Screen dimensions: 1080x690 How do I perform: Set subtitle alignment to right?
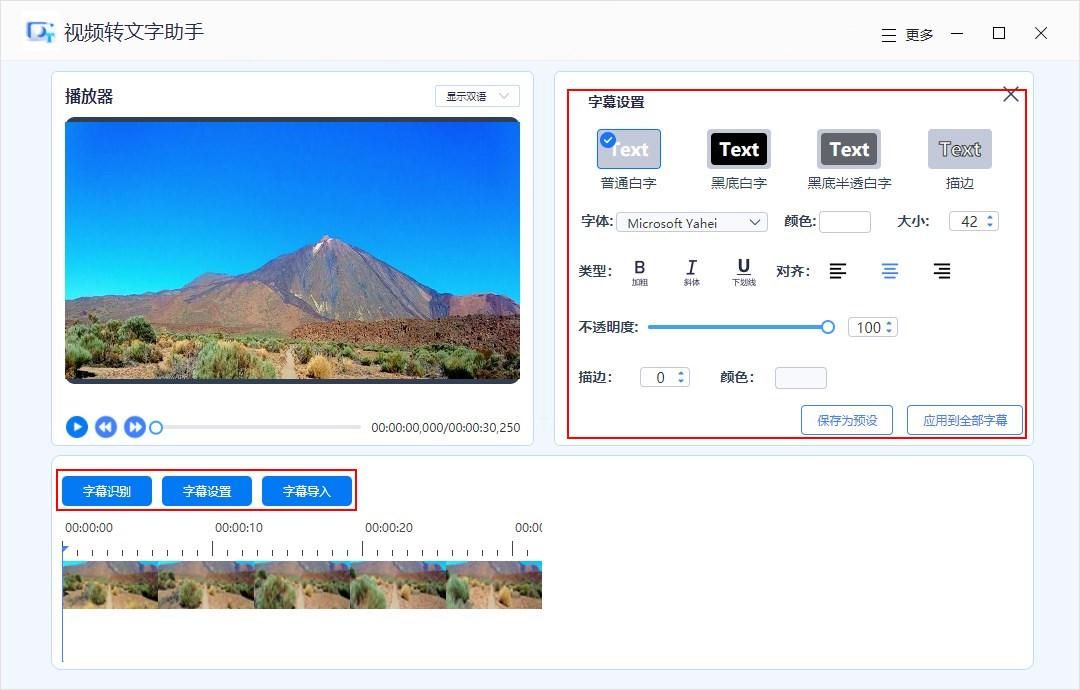941,270
